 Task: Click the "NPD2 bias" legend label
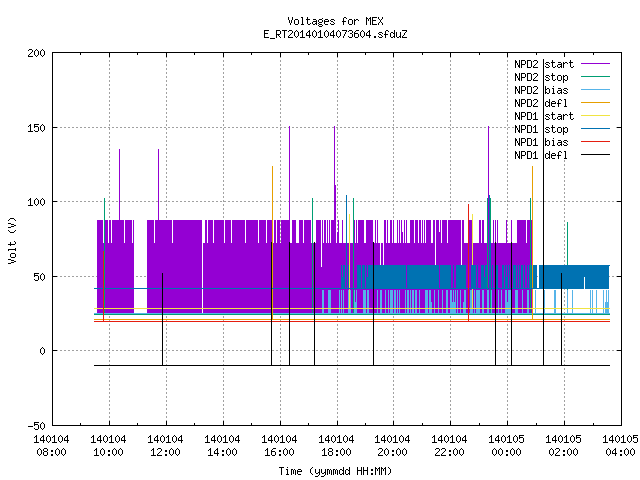pyautogui.click(x=541, y=90)
